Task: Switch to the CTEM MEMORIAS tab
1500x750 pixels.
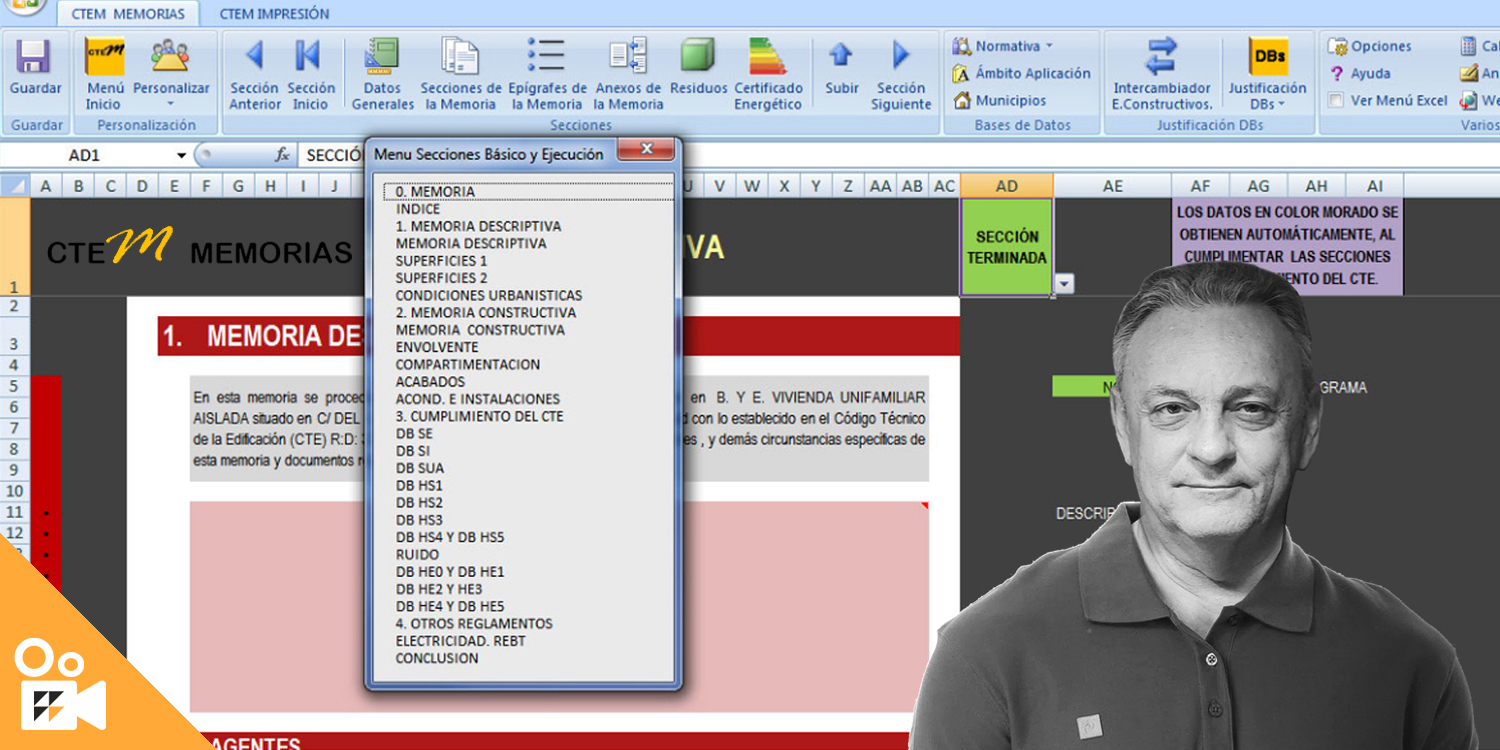Action: 128,14
